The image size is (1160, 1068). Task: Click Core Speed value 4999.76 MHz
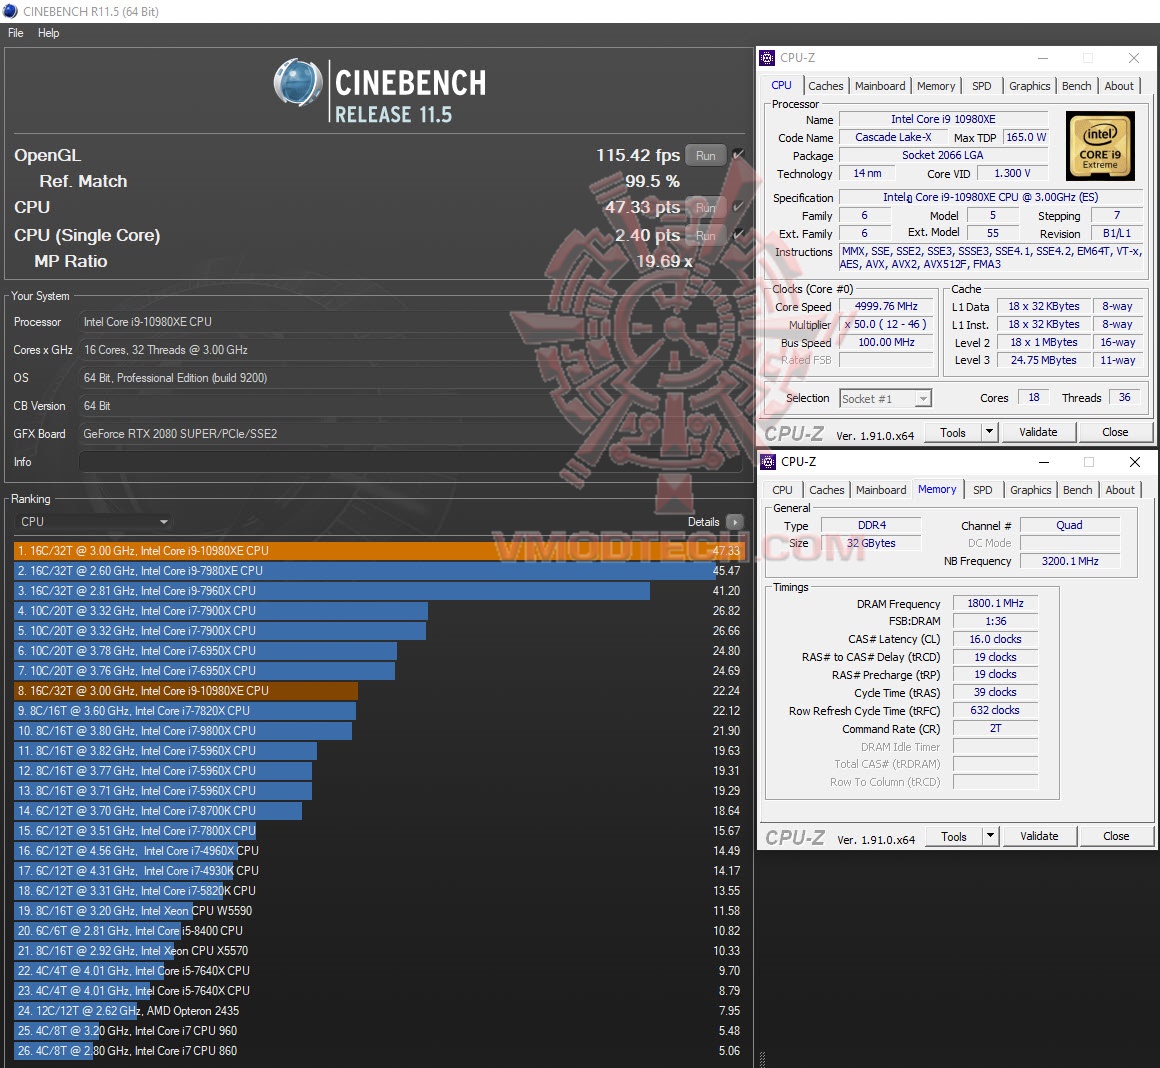pyautogui.click(x=886, y=306)
